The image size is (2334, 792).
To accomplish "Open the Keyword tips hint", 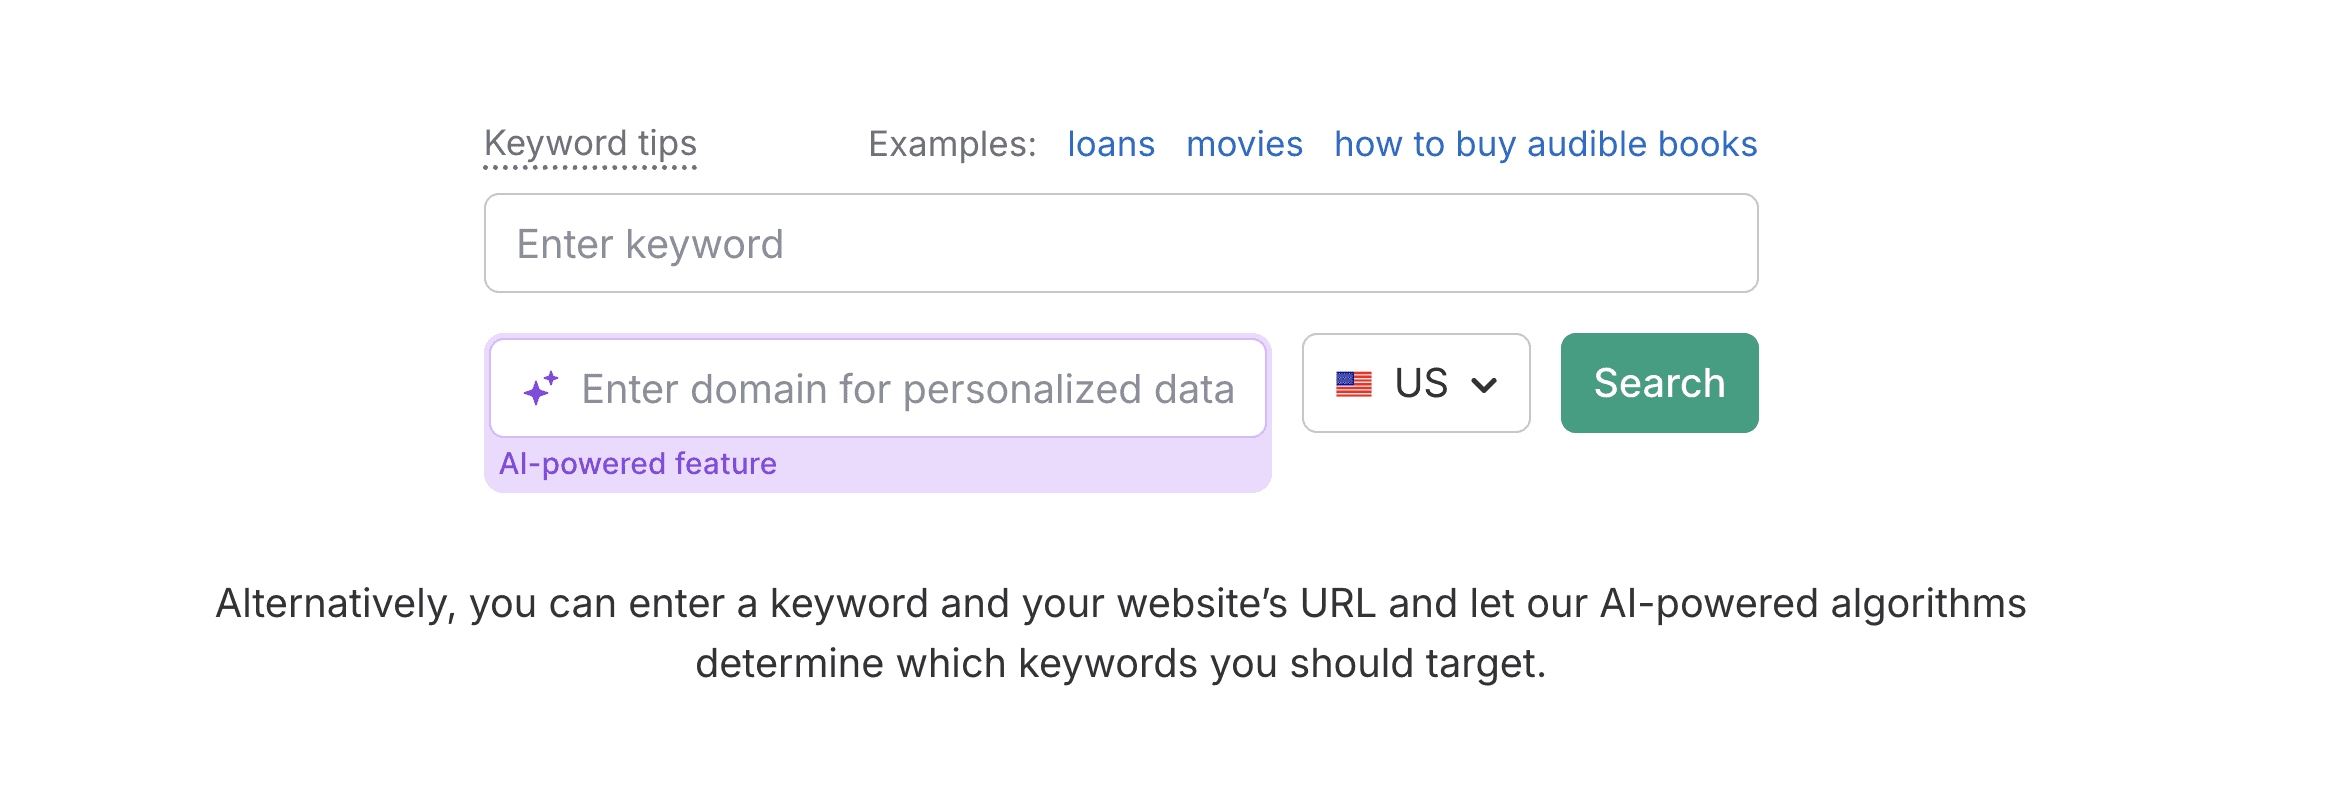I will tap(590, 144).
